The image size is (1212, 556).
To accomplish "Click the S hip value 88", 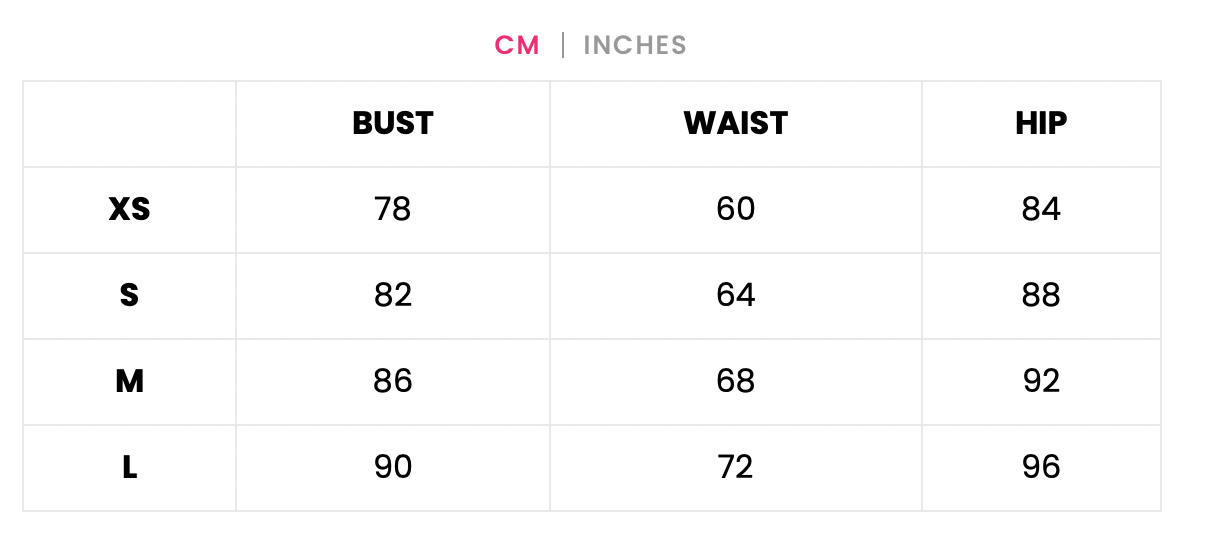I will 1041,295.
